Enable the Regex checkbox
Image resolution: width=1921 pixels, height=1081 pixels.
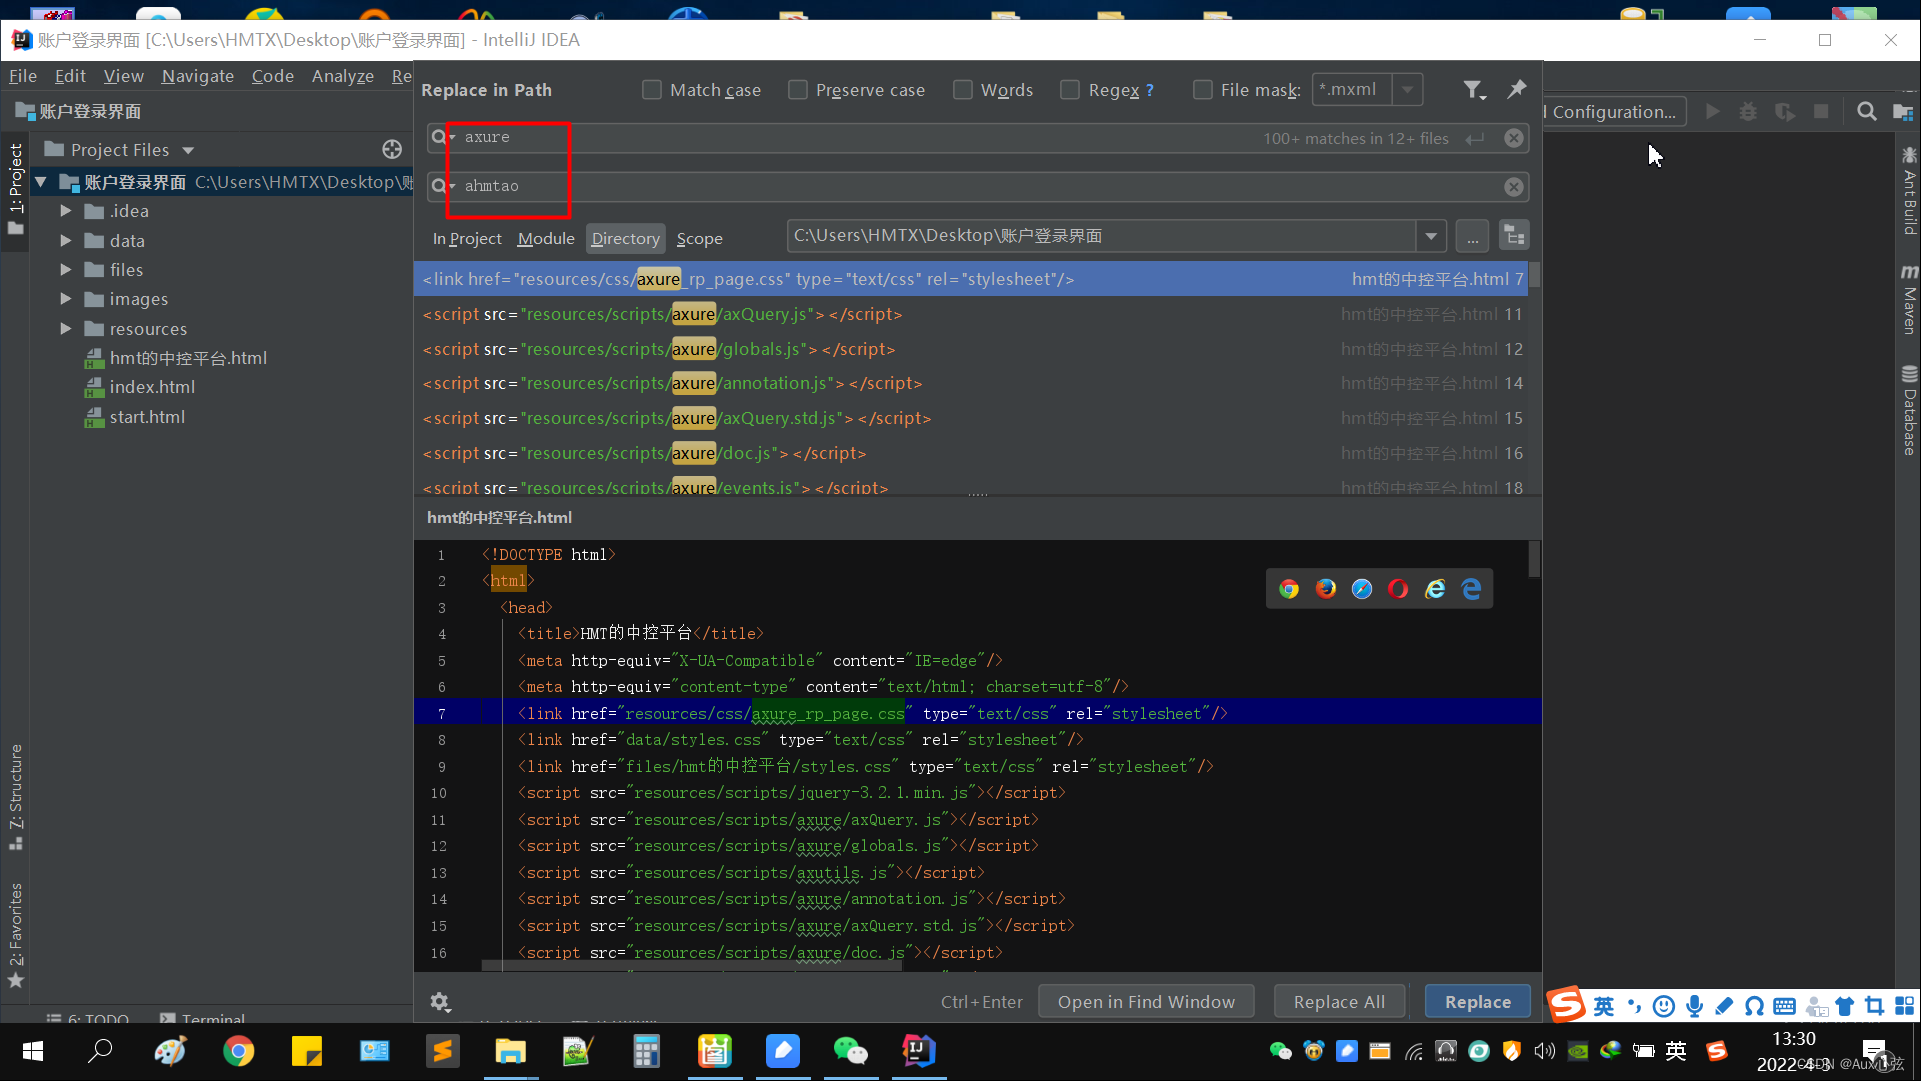[1070, 90]
